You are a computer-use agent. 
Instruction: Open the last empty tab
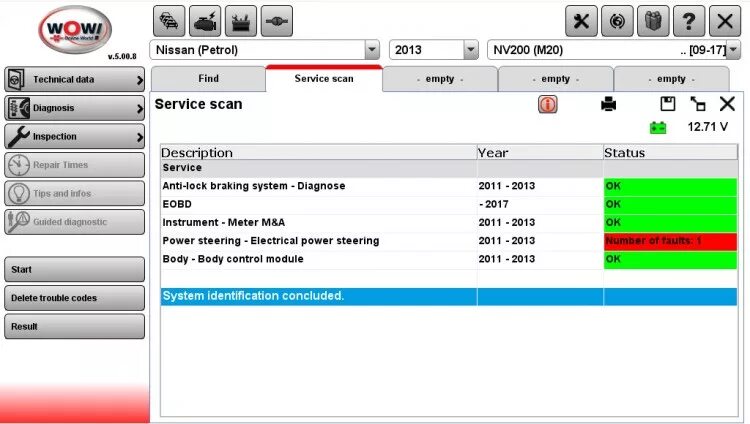point(671,79)
